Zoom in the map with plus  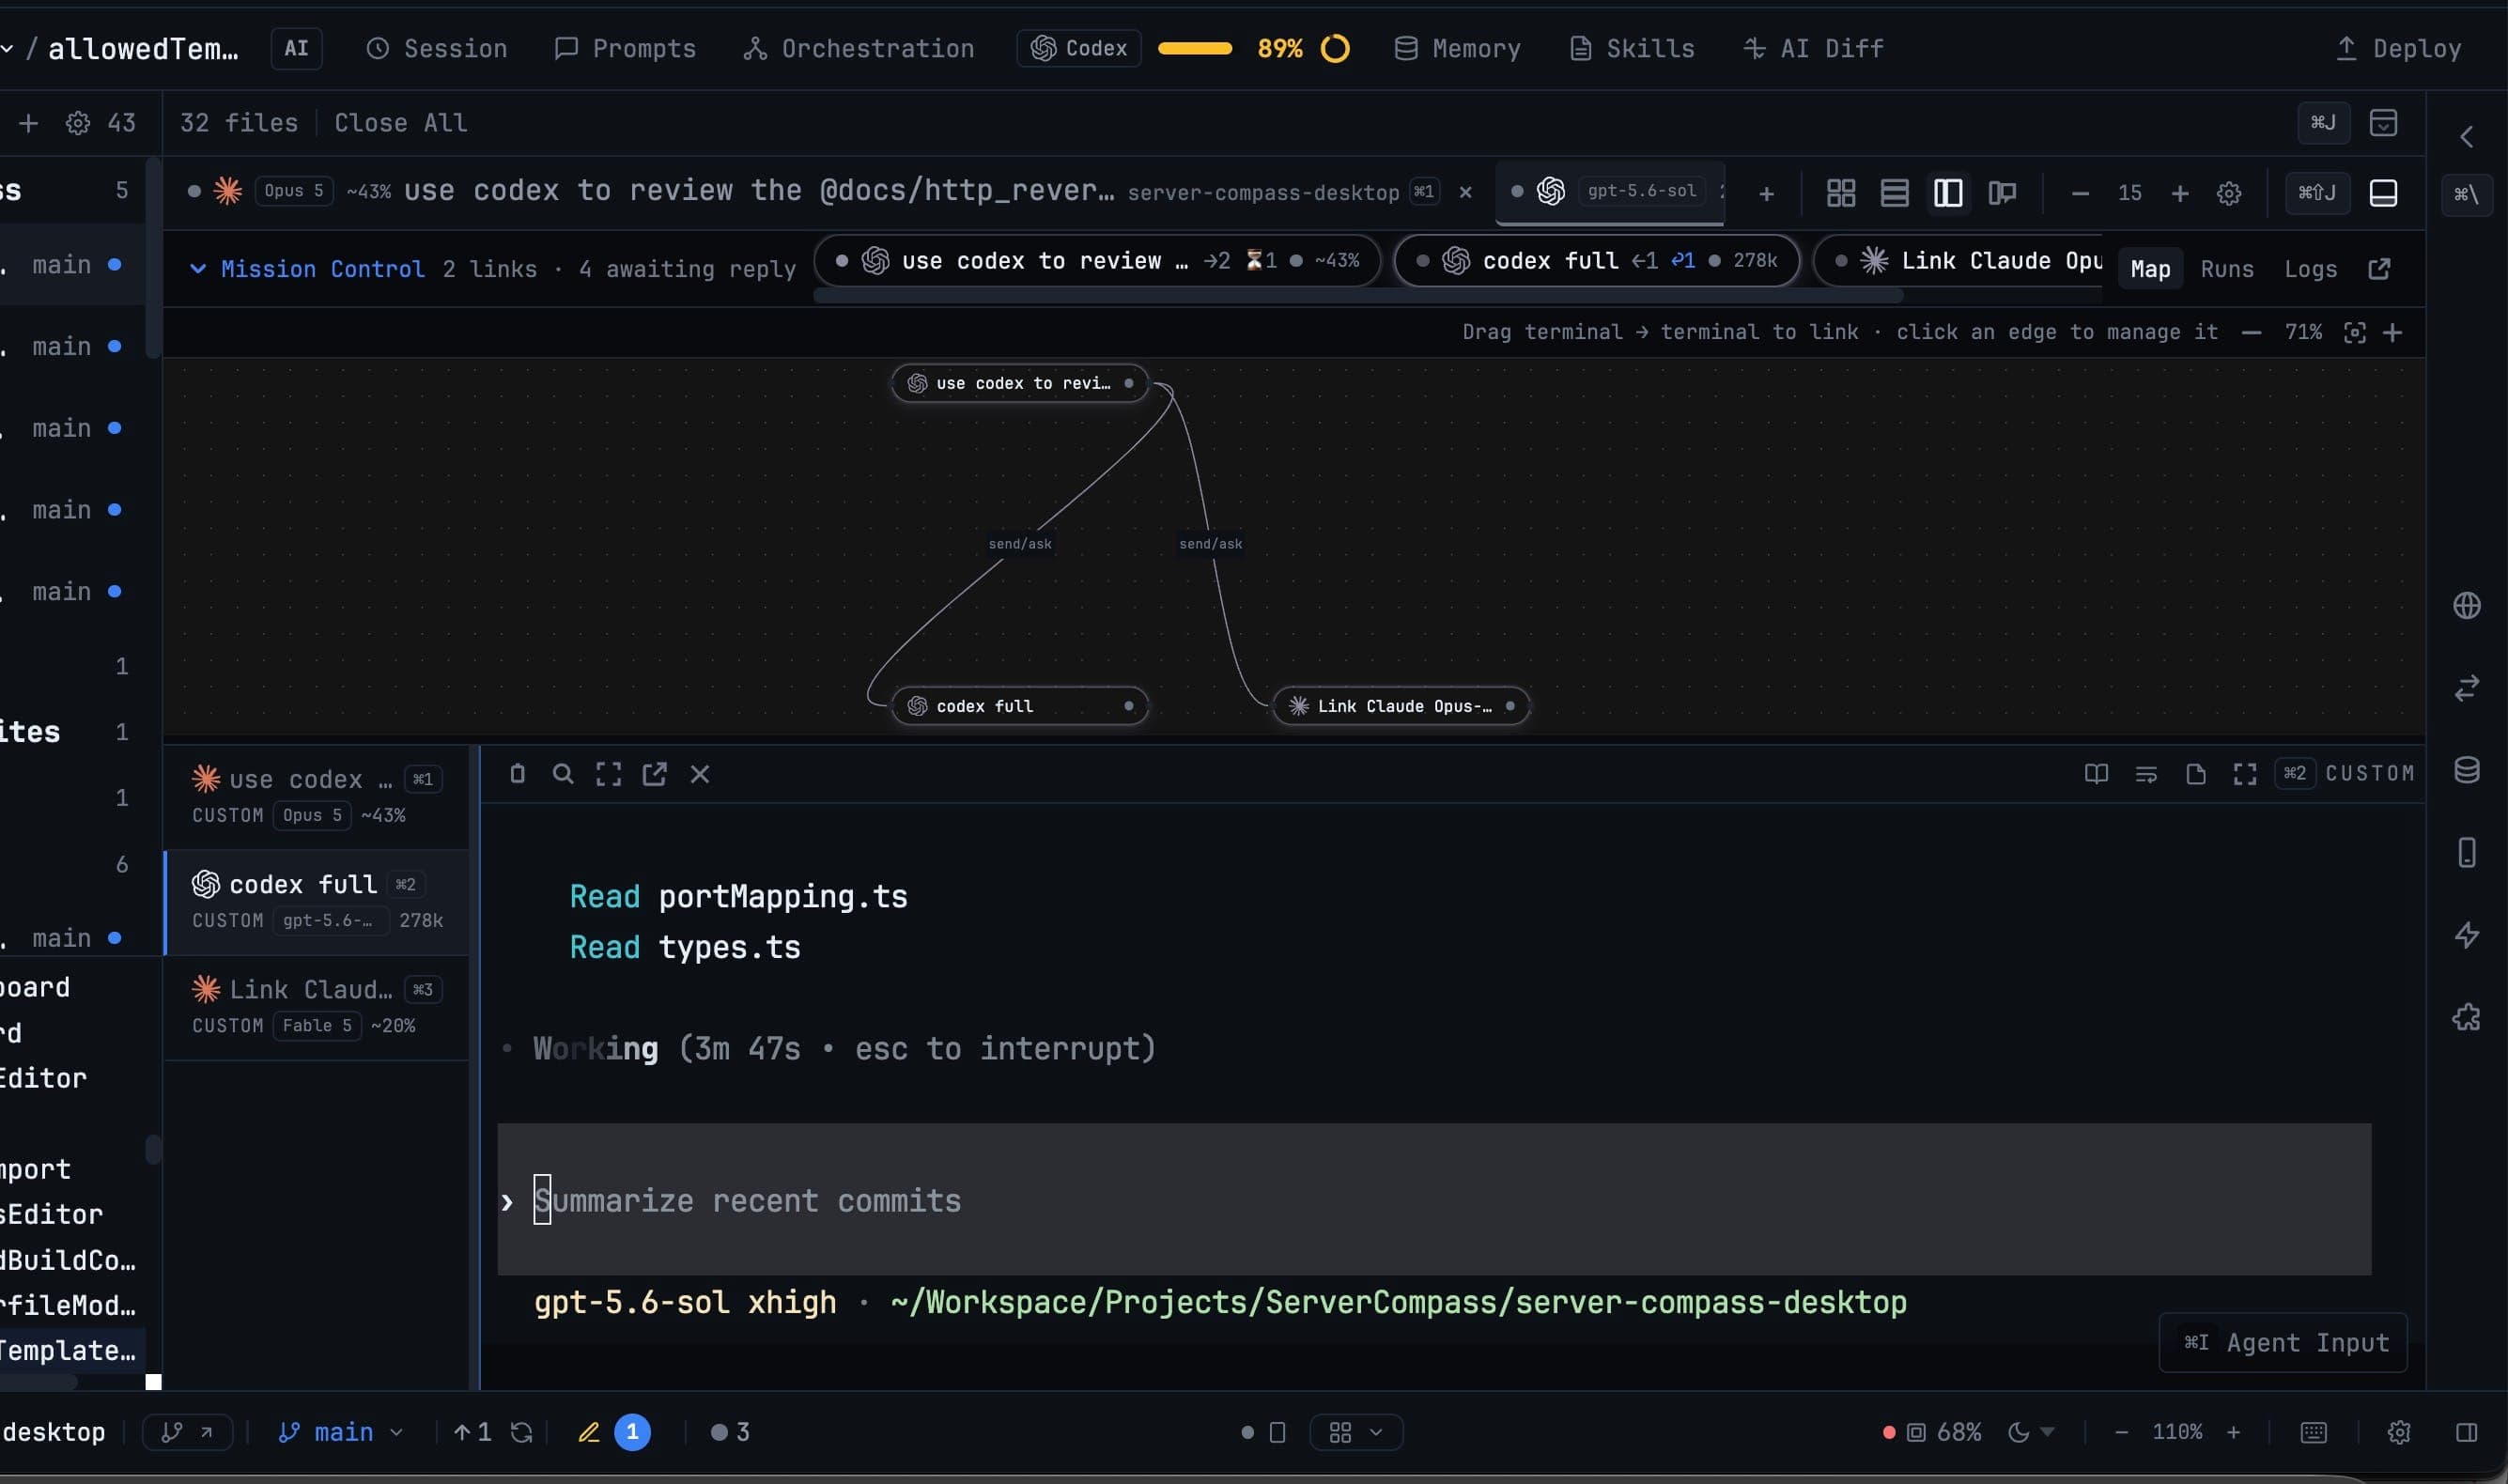tap(2392, 332)
